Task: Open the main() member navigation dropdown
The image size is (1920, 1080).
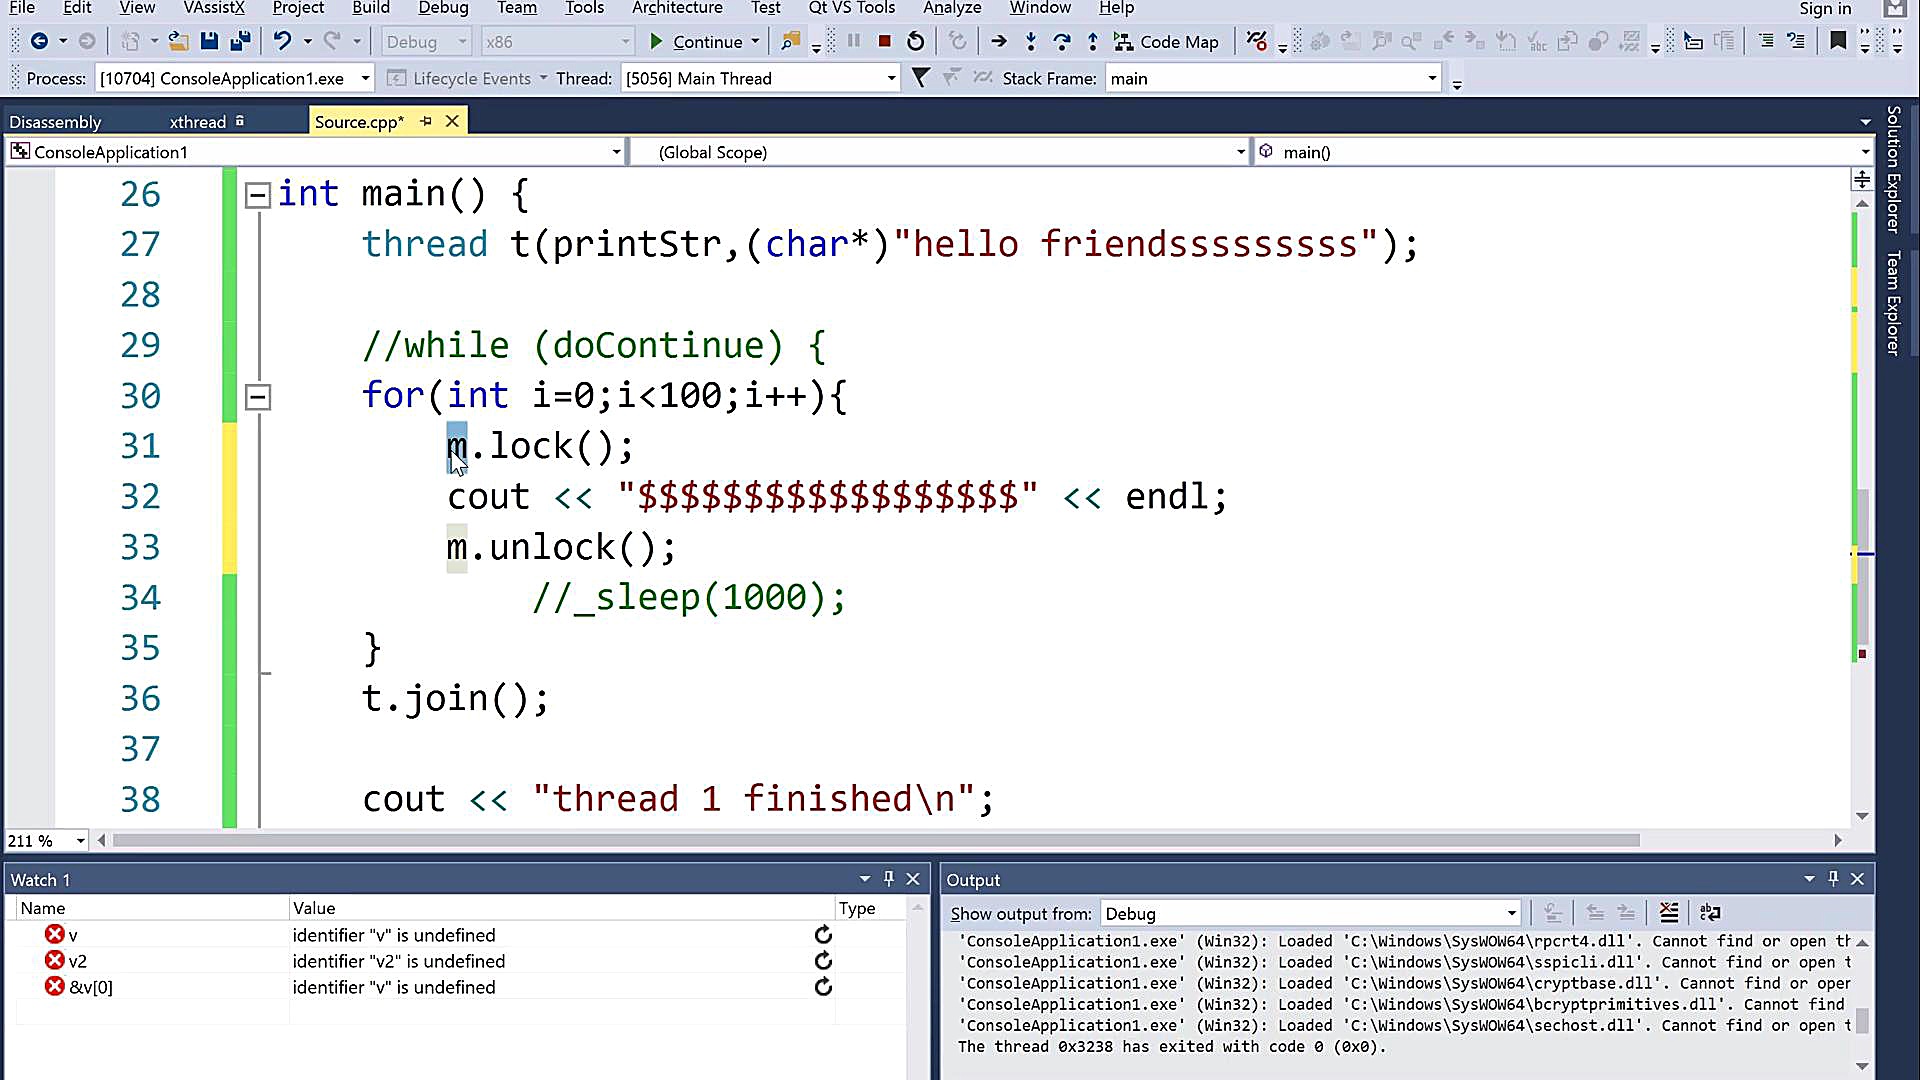Action: click(1865, 152)
